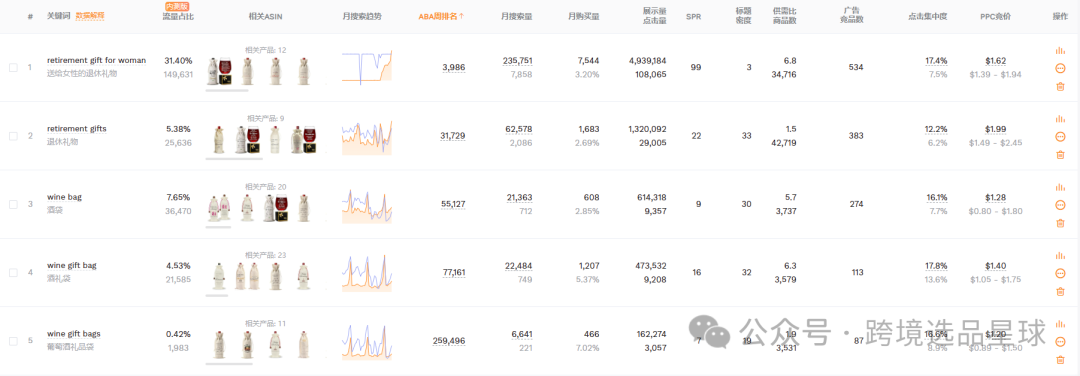This screenshot has width=1080, height=376.
Task: Delete the wine gift bags row
Action: click(1060, 359)
